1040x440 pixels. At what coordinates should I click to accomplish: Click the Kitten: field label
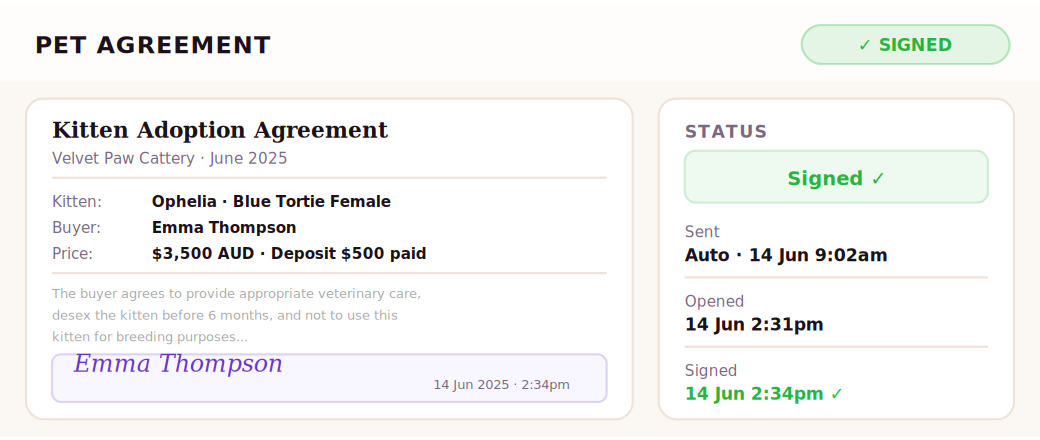(x=77, y=202)
